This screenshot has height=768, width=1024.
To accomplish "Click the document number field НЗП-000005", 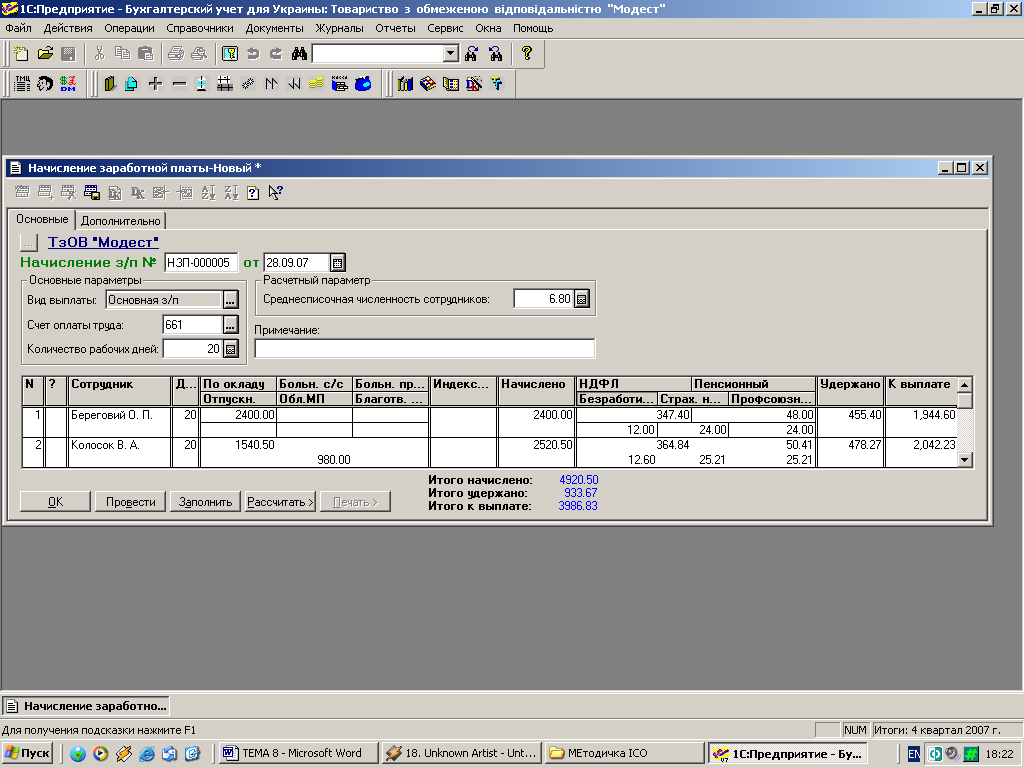I will tap(200, 263).
